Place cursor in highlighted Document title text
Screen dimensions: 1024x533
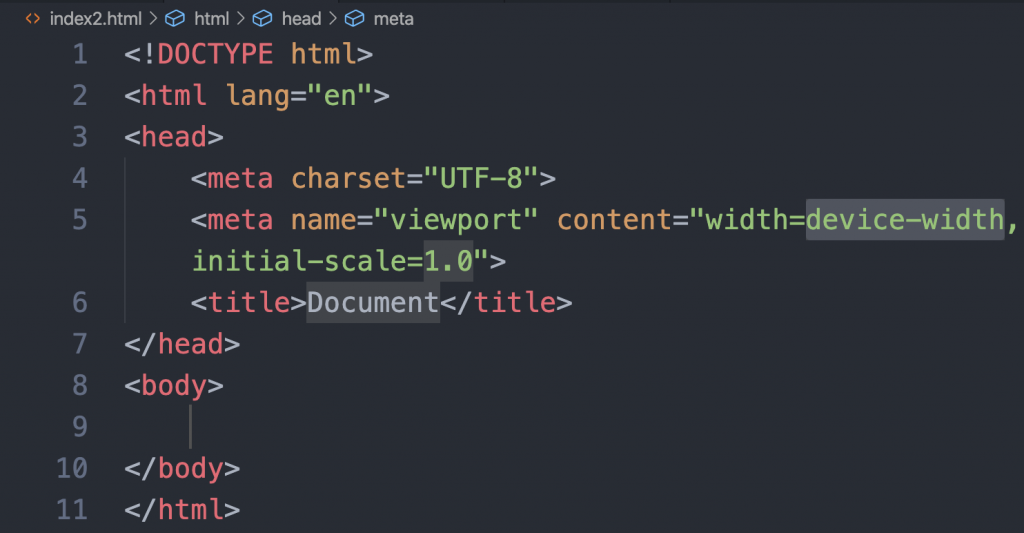373,302
